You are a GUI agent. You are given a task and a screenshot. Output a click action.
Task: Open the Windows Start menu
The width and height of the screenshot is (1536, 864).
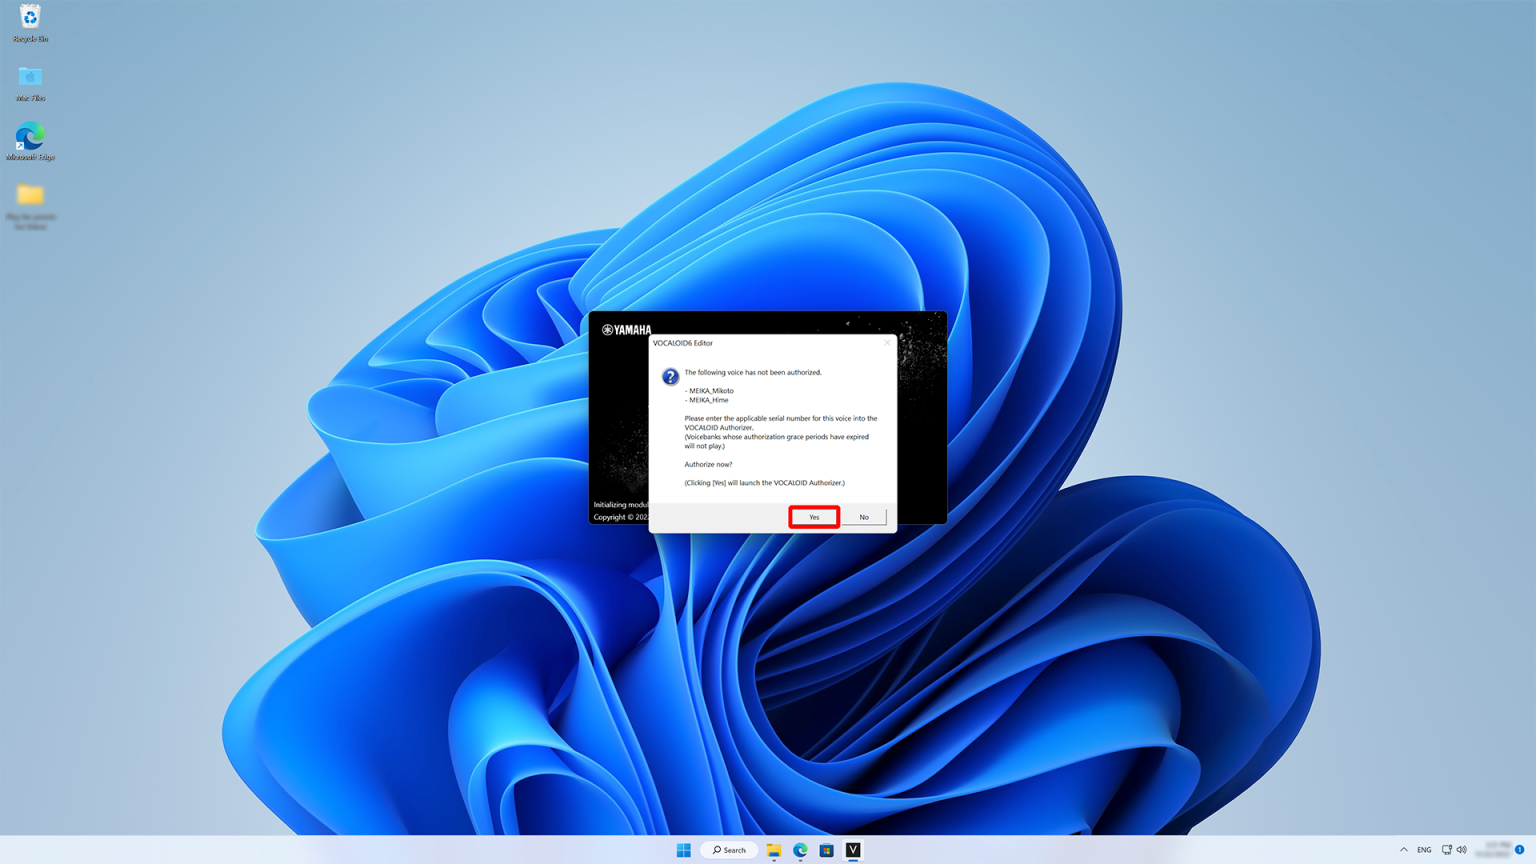coord(684,850)
